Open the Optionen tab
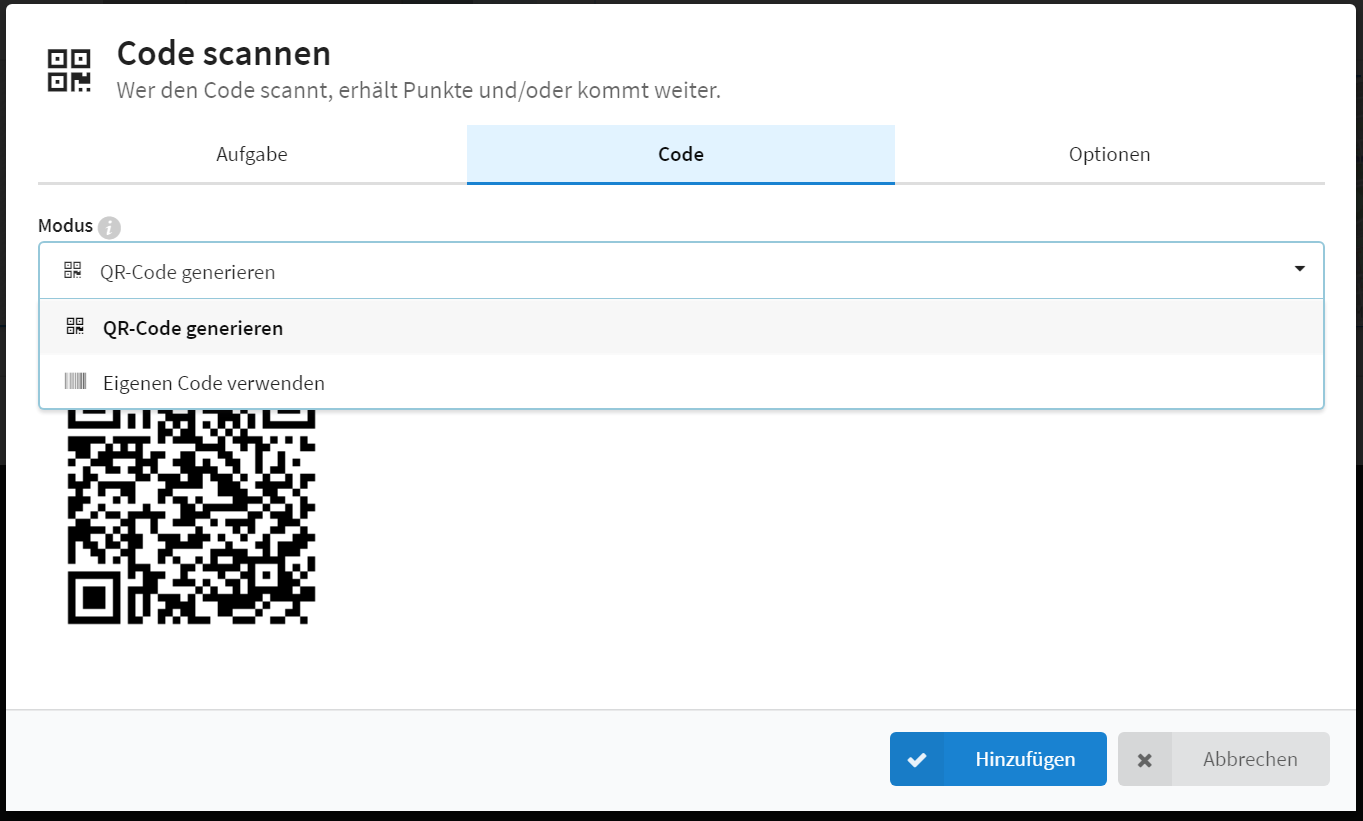 coord(1109,154)
